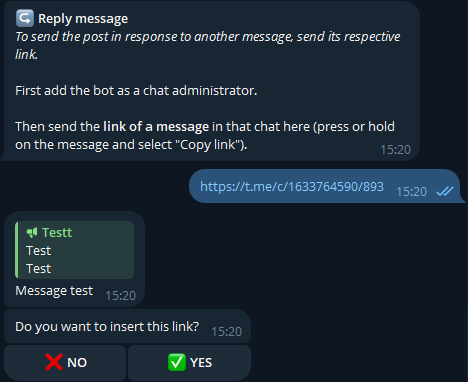Click the reply arrow emoji icon
Screen dimensions: 468x382
tap(25, 18)
